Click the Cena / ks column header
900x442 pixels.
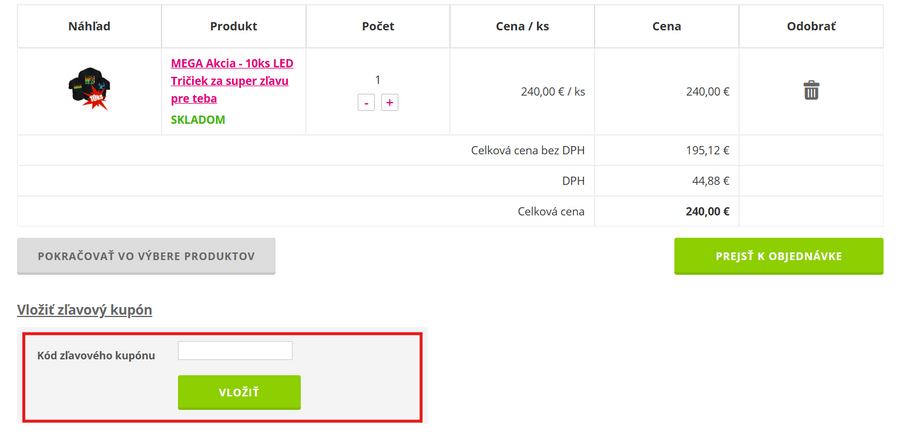522,26
